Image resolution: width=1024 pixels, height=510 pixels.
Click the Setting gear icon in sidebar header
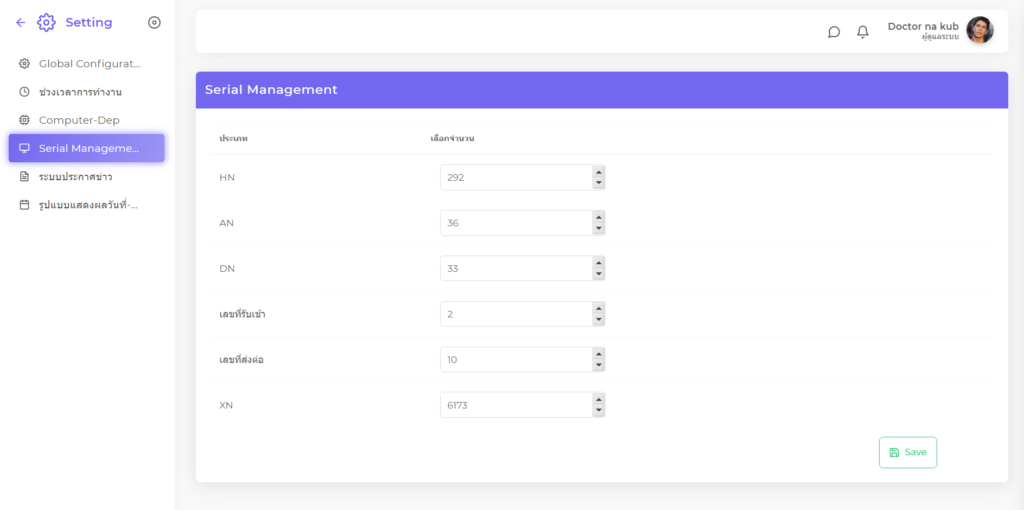coord(46,22)
